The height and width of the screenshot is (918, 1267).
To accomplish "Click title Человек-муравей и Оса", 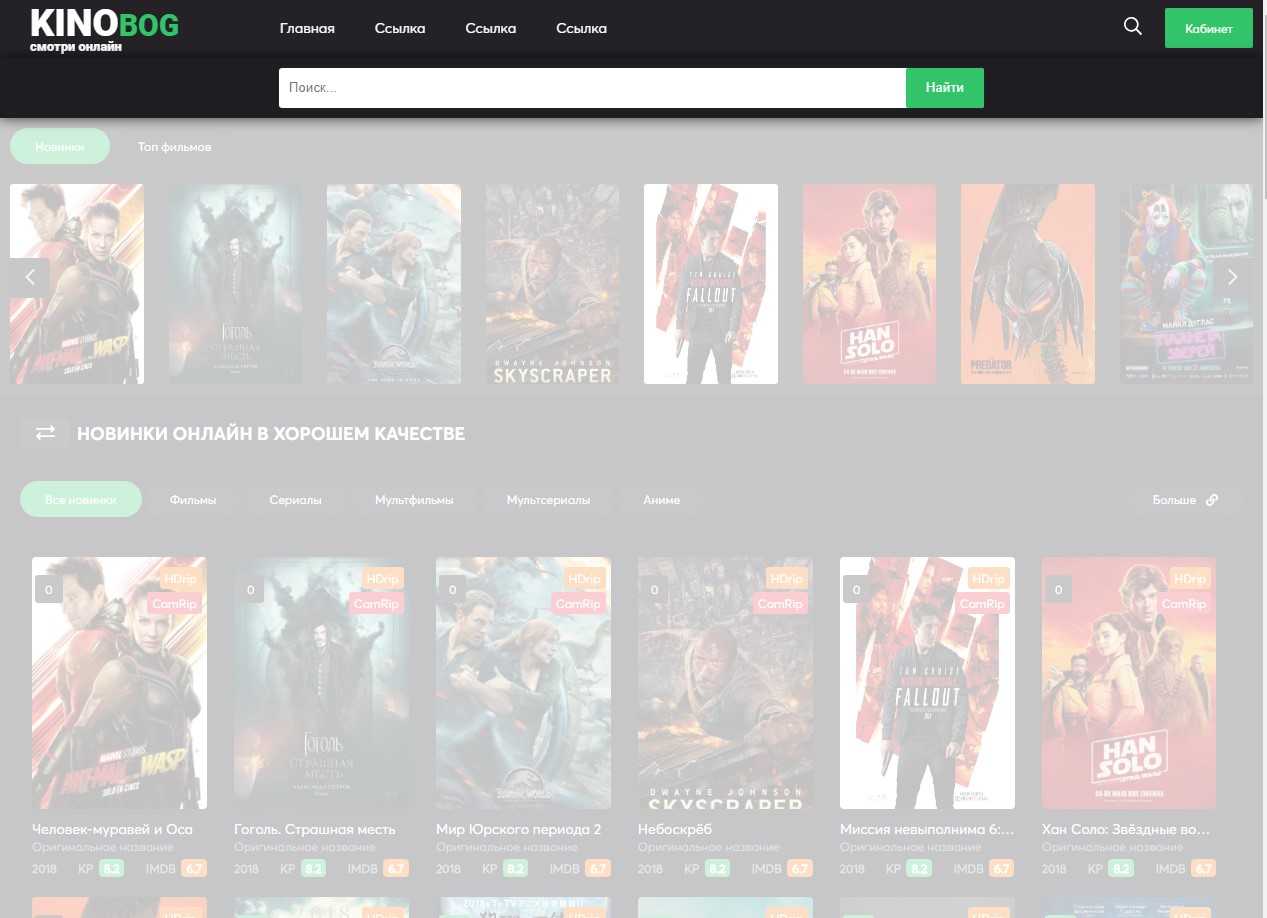I will click(x=112, y=829).
